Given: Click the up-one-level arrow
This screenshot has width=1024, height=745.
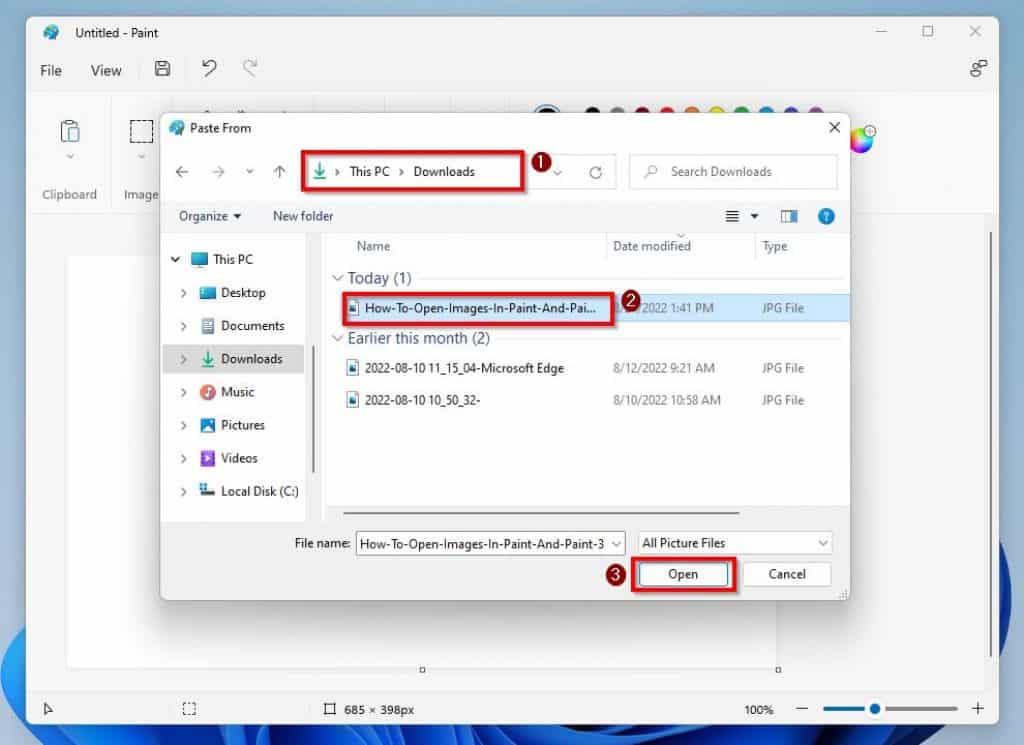Looking at the screenshot, I should point(280,172).
